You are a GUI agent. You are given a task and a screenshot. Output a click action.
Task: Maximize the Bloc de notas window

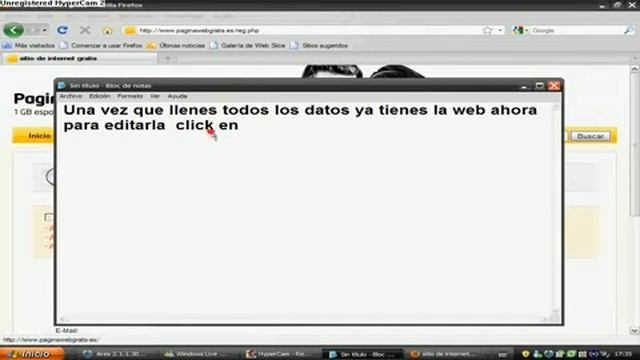tap(540, 86)
